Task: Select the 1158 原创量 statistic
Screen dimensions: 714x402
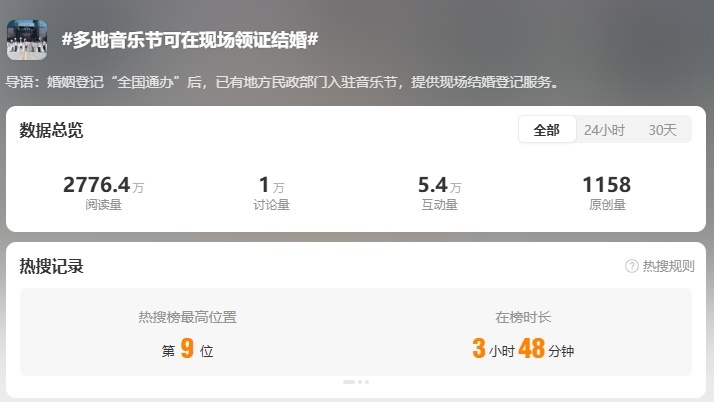Action: 607,193
